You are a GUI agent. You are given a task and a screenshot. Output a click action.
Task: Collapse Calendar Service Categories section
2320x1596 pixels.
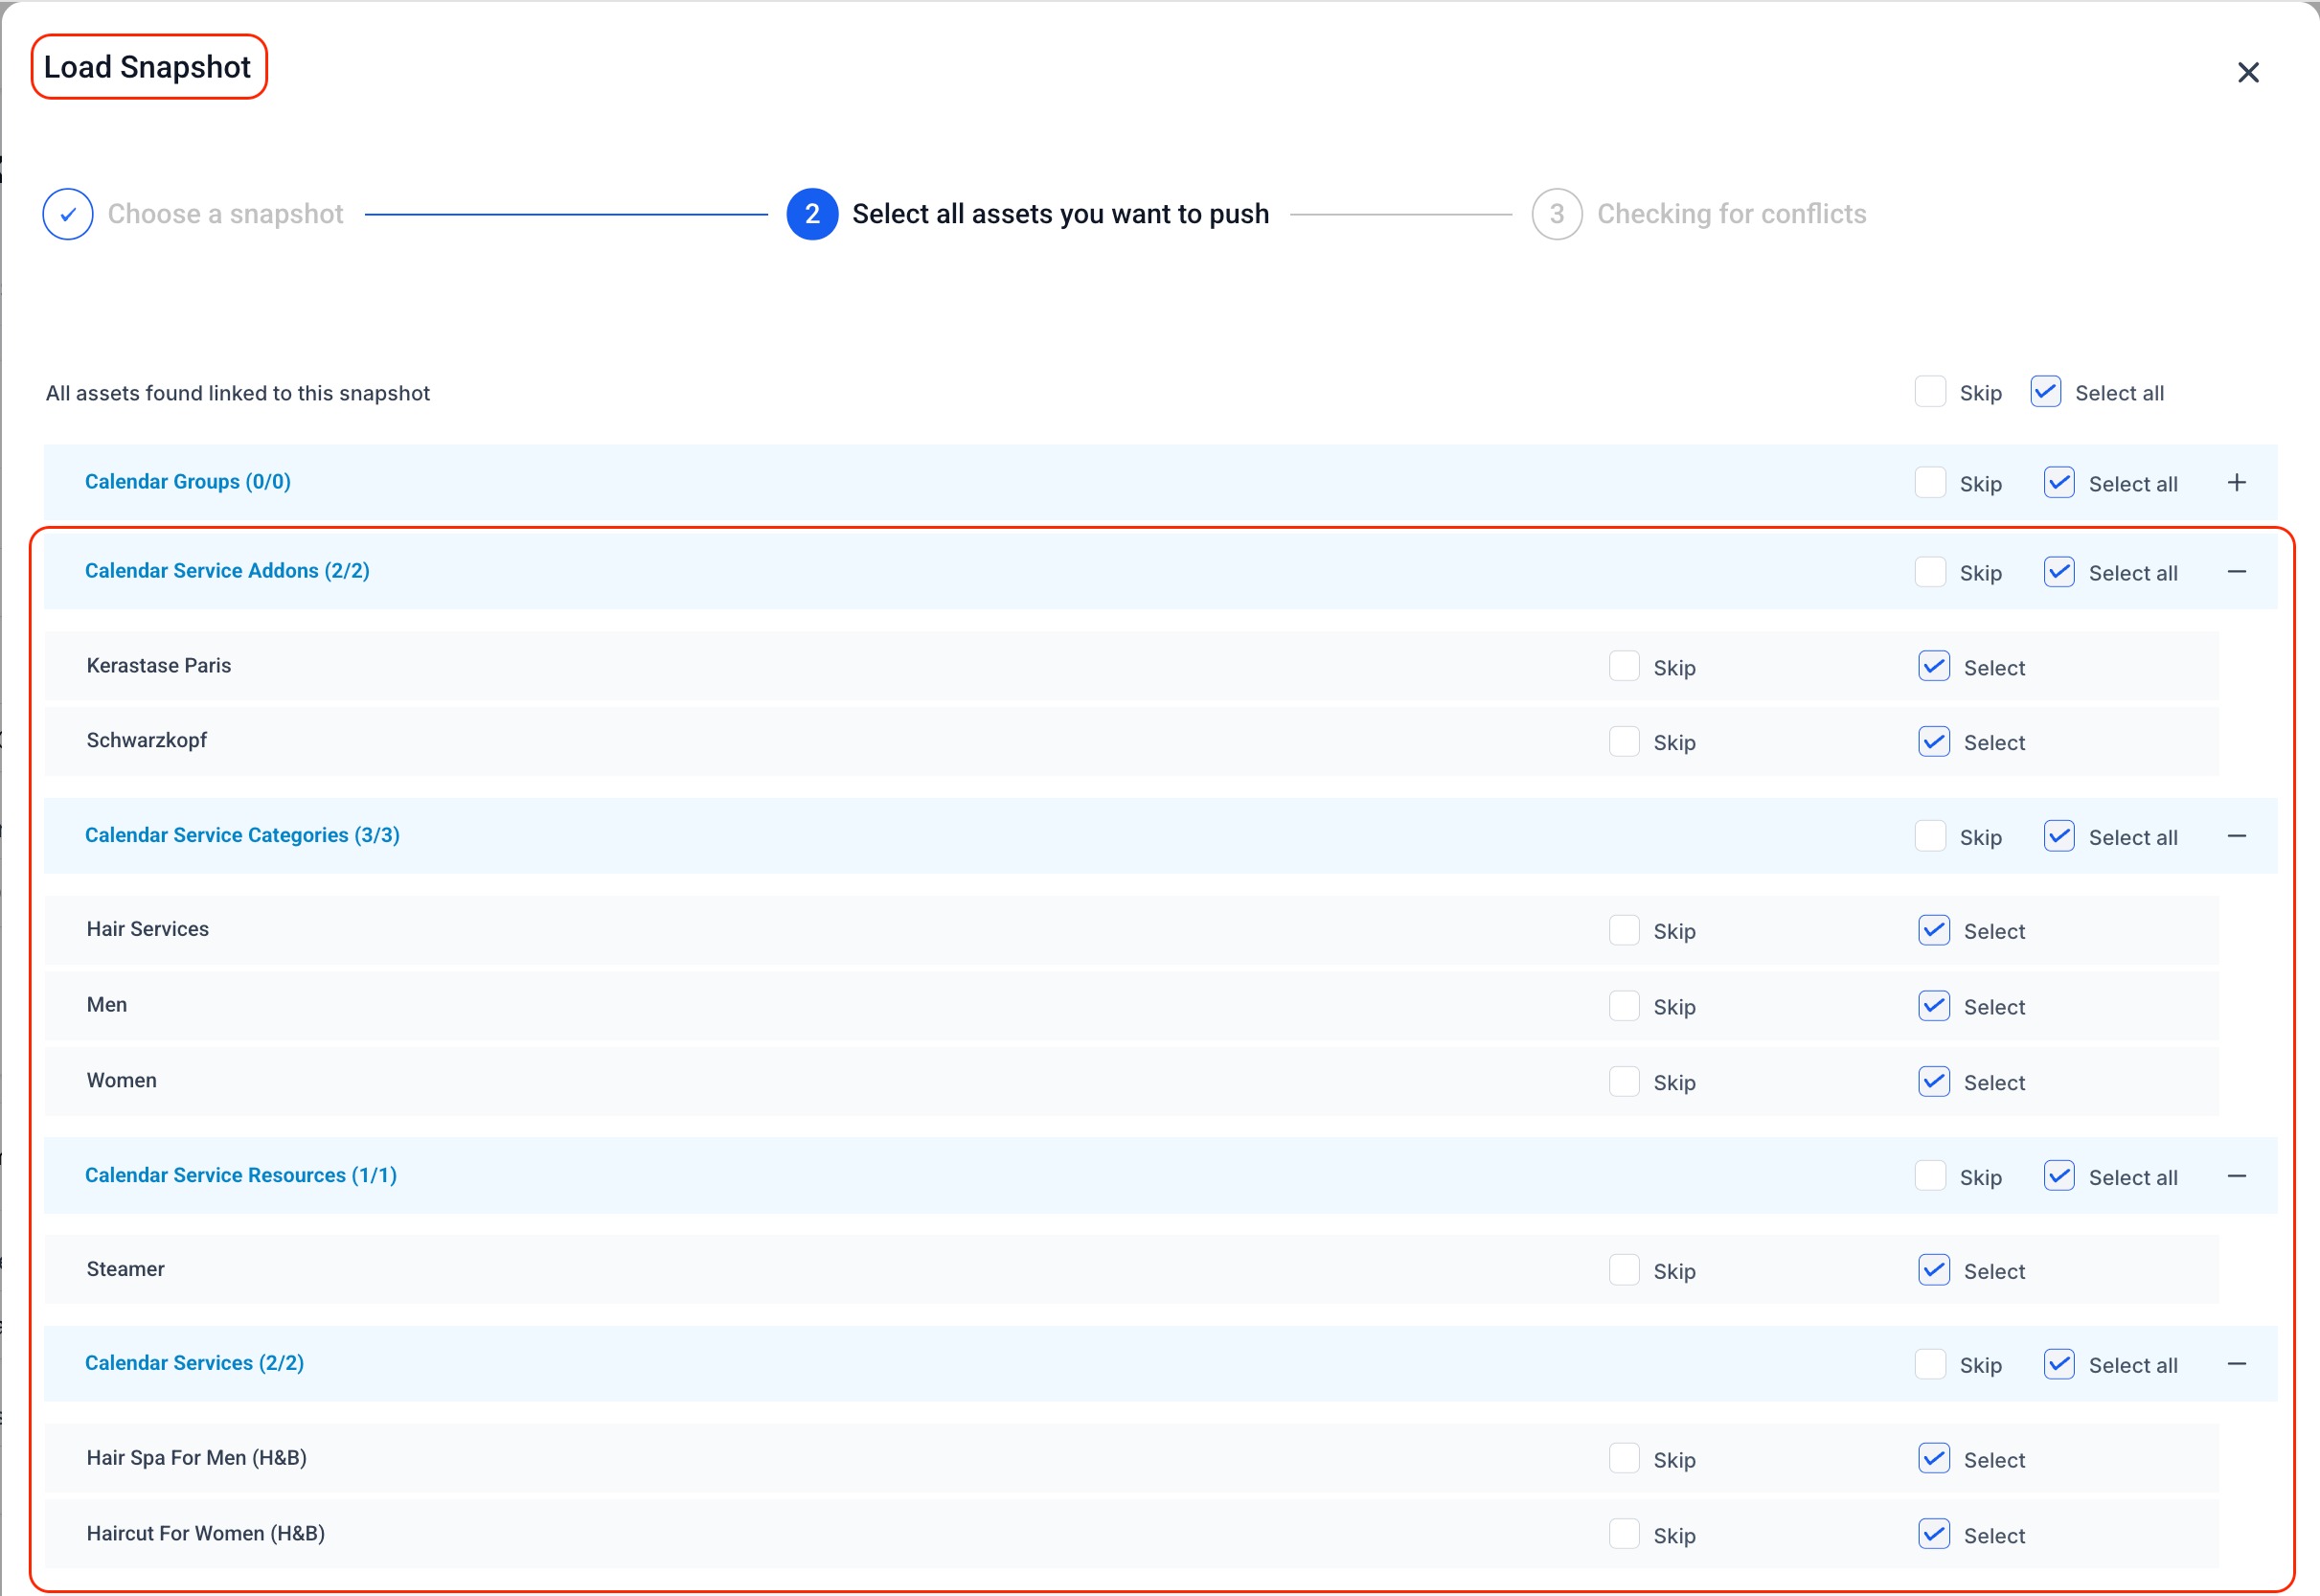2236,836
